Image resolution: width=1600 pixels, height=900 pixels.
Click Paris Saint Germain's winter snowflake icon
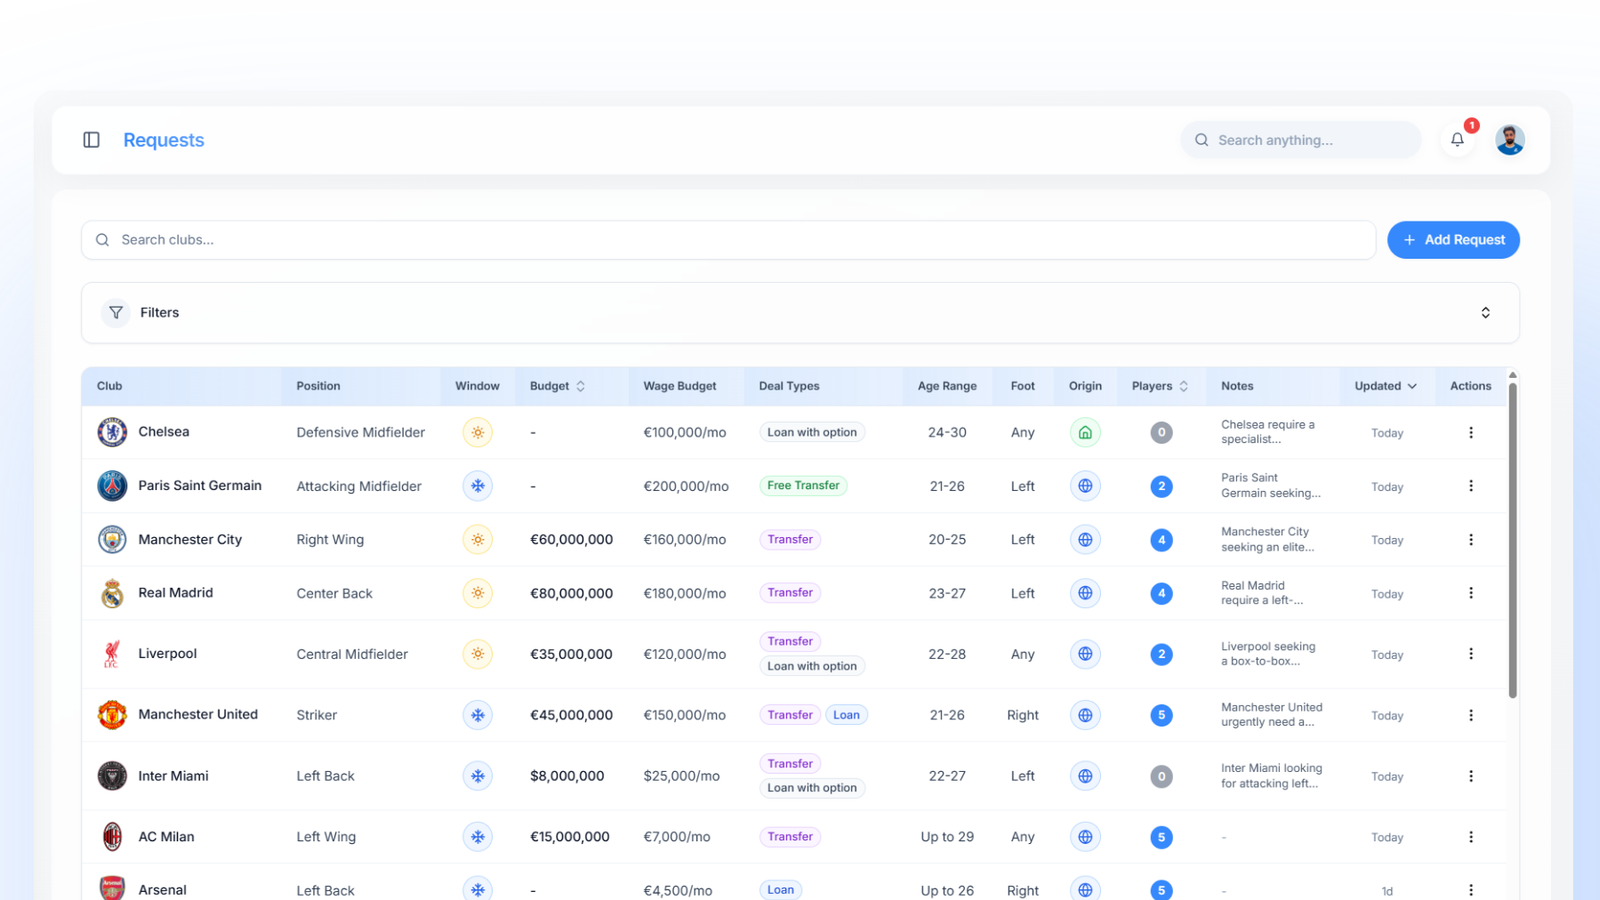point(478,486)
